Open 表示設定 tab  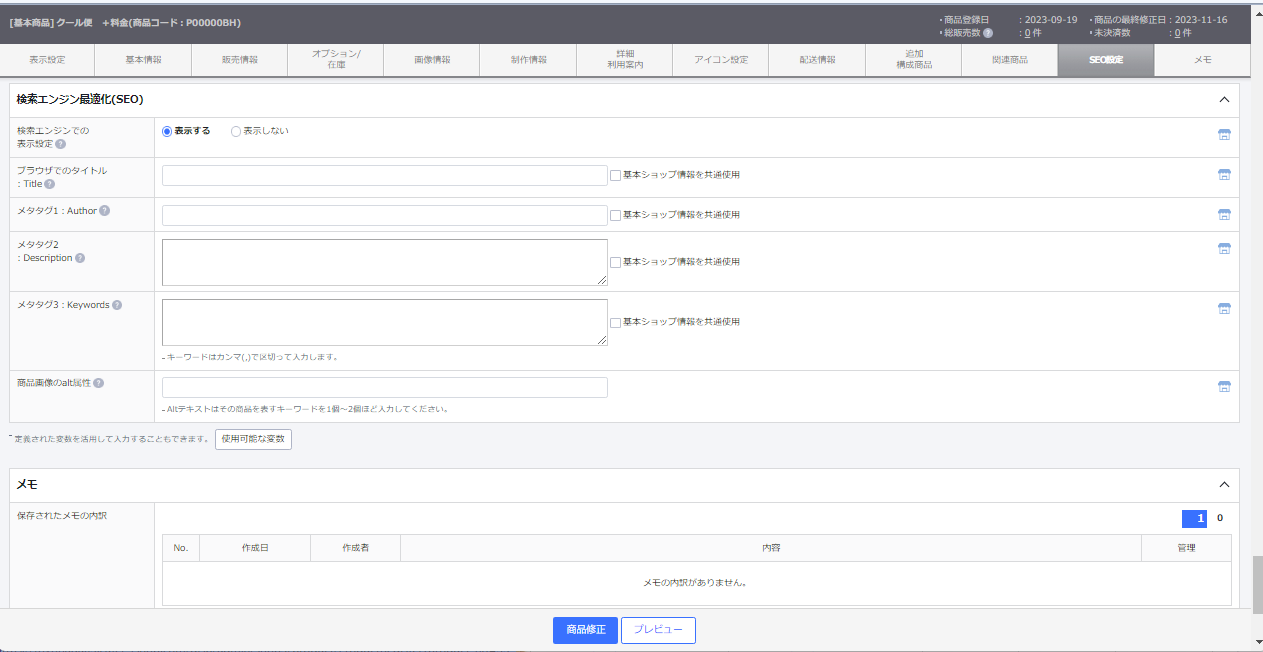click(x=47, y=60)
